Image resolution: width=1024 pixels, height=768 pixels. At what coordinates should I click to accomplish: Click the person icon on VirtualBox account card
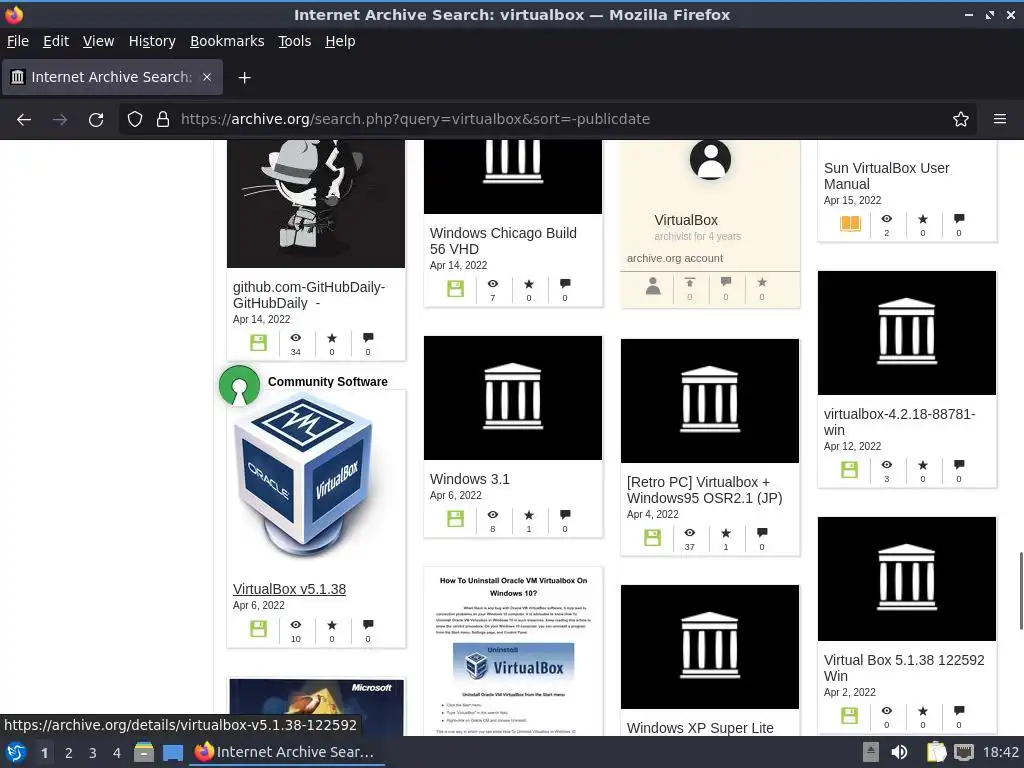click(653, 286)
